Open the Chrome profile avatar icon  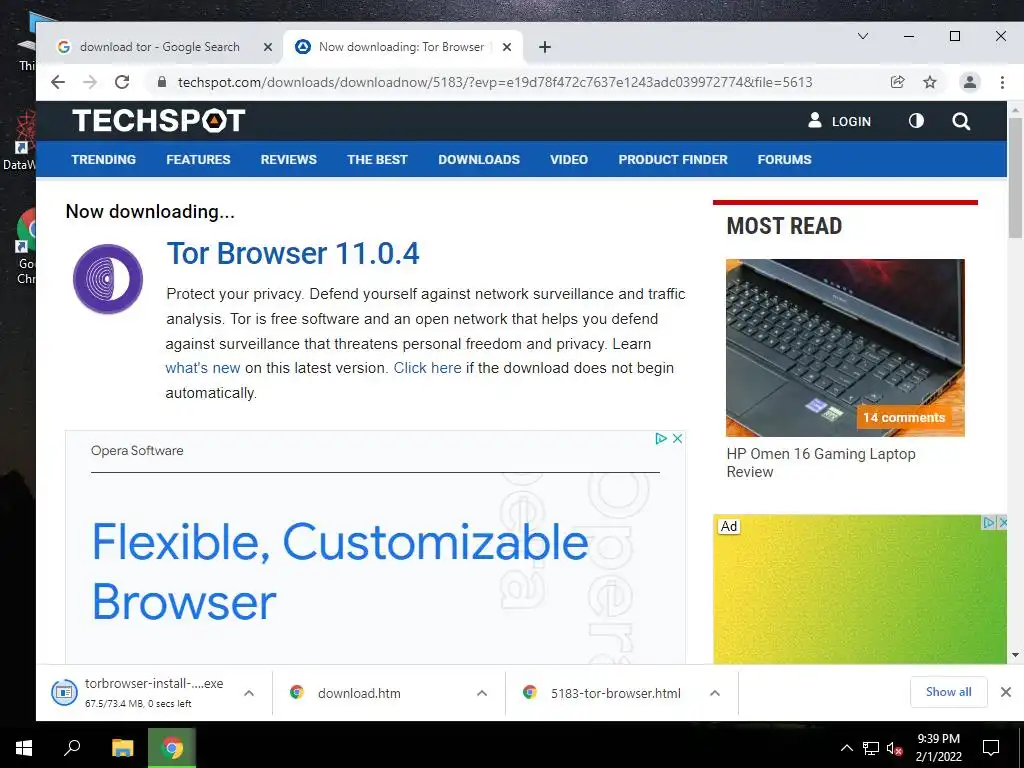tap(970, 82)
